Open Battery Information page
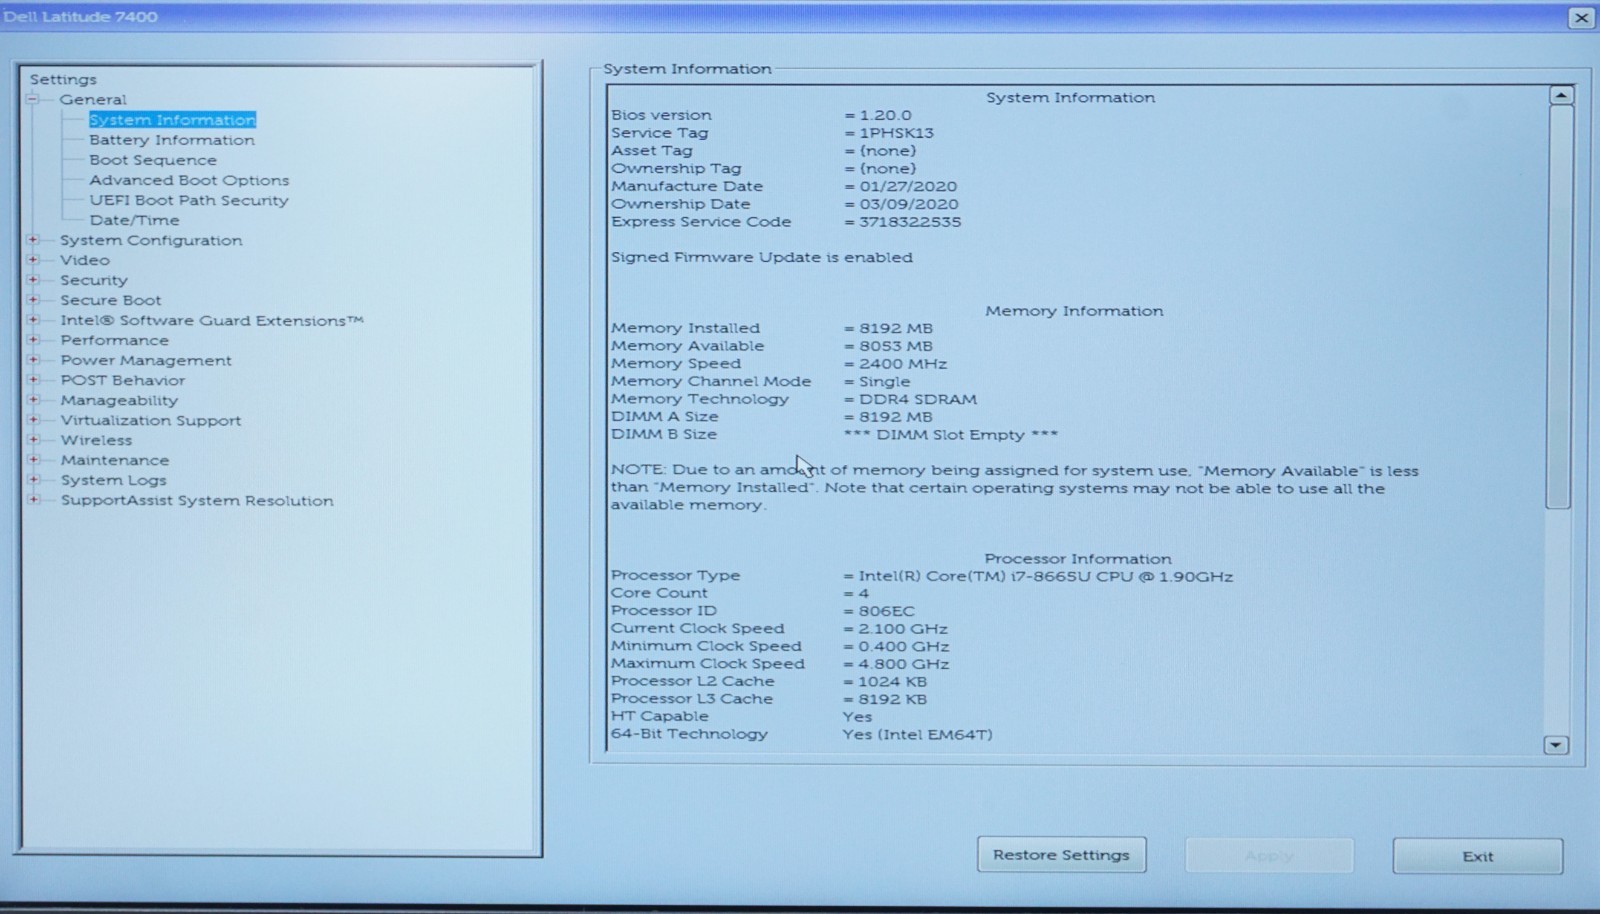 click(172, 140)
